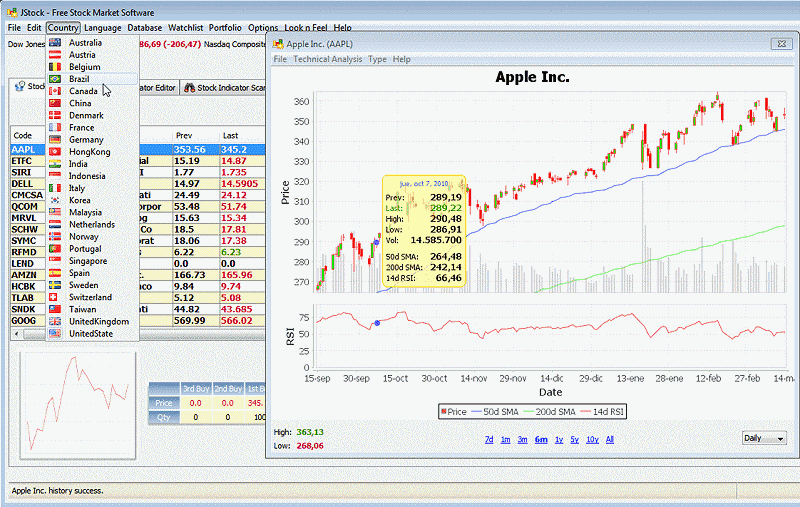Viewport: 800px width, 507px height.
Task: Click the Apple Inc. chart window title icon
Action: pos(279,44)
